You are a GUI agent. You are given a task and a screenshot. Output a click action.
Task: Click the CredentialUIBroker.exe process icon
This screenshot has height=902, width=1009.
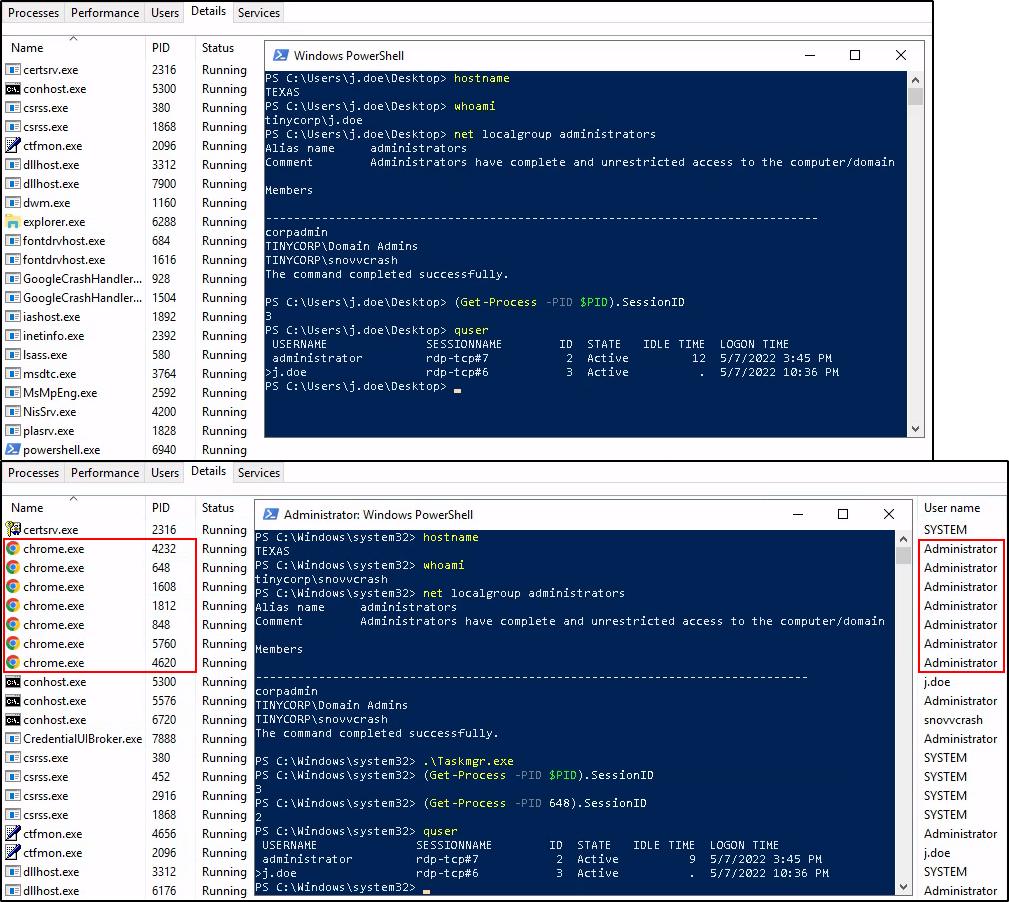pos(13,739)
